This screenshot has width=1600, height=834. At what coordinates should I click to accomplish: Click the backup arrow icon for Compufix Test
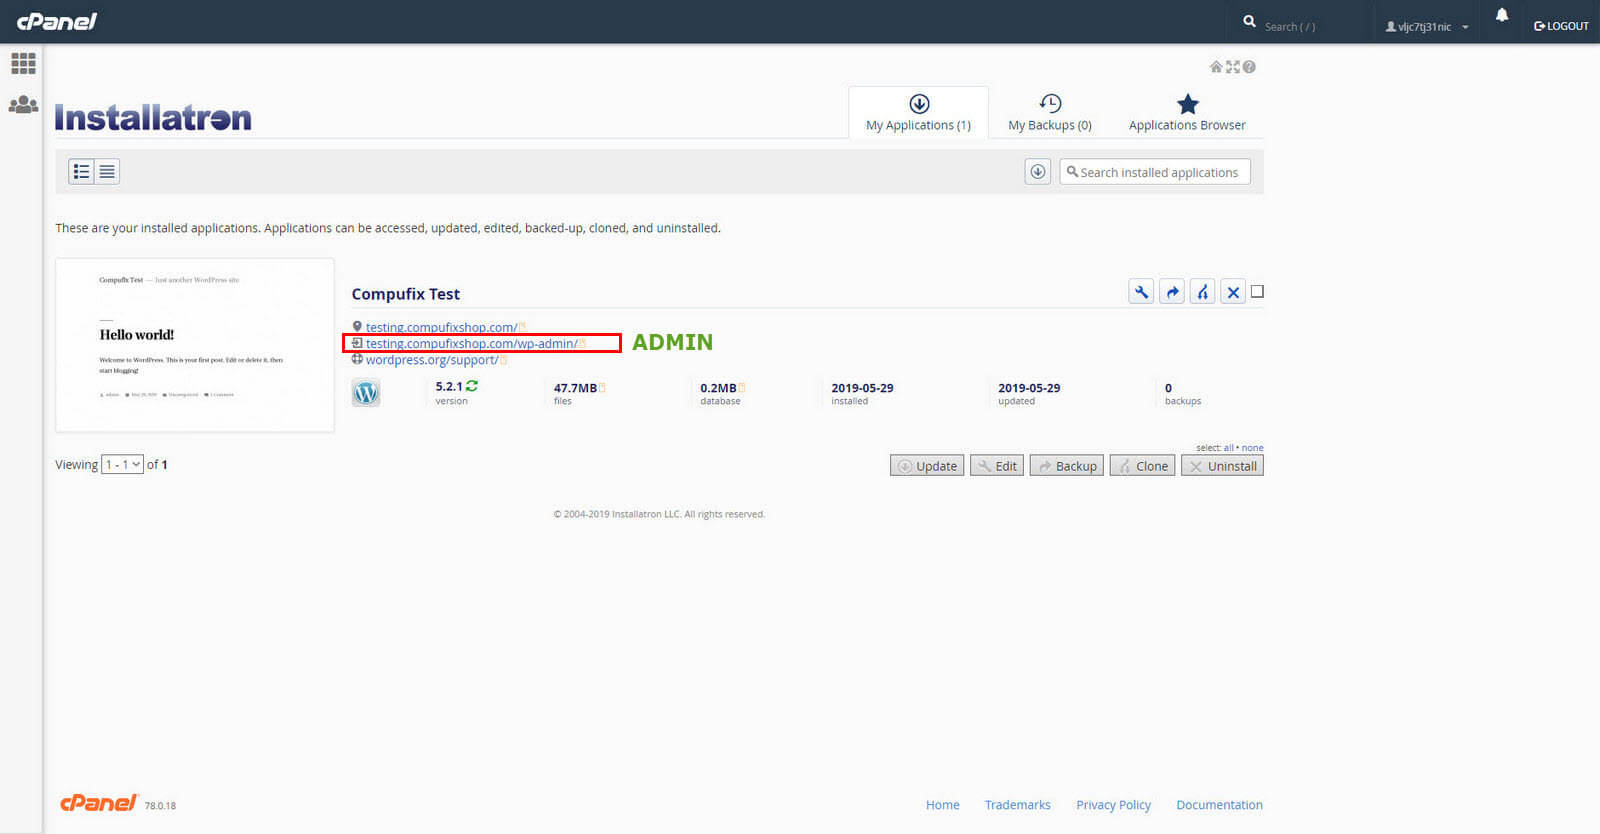[x=1172, y=292]
